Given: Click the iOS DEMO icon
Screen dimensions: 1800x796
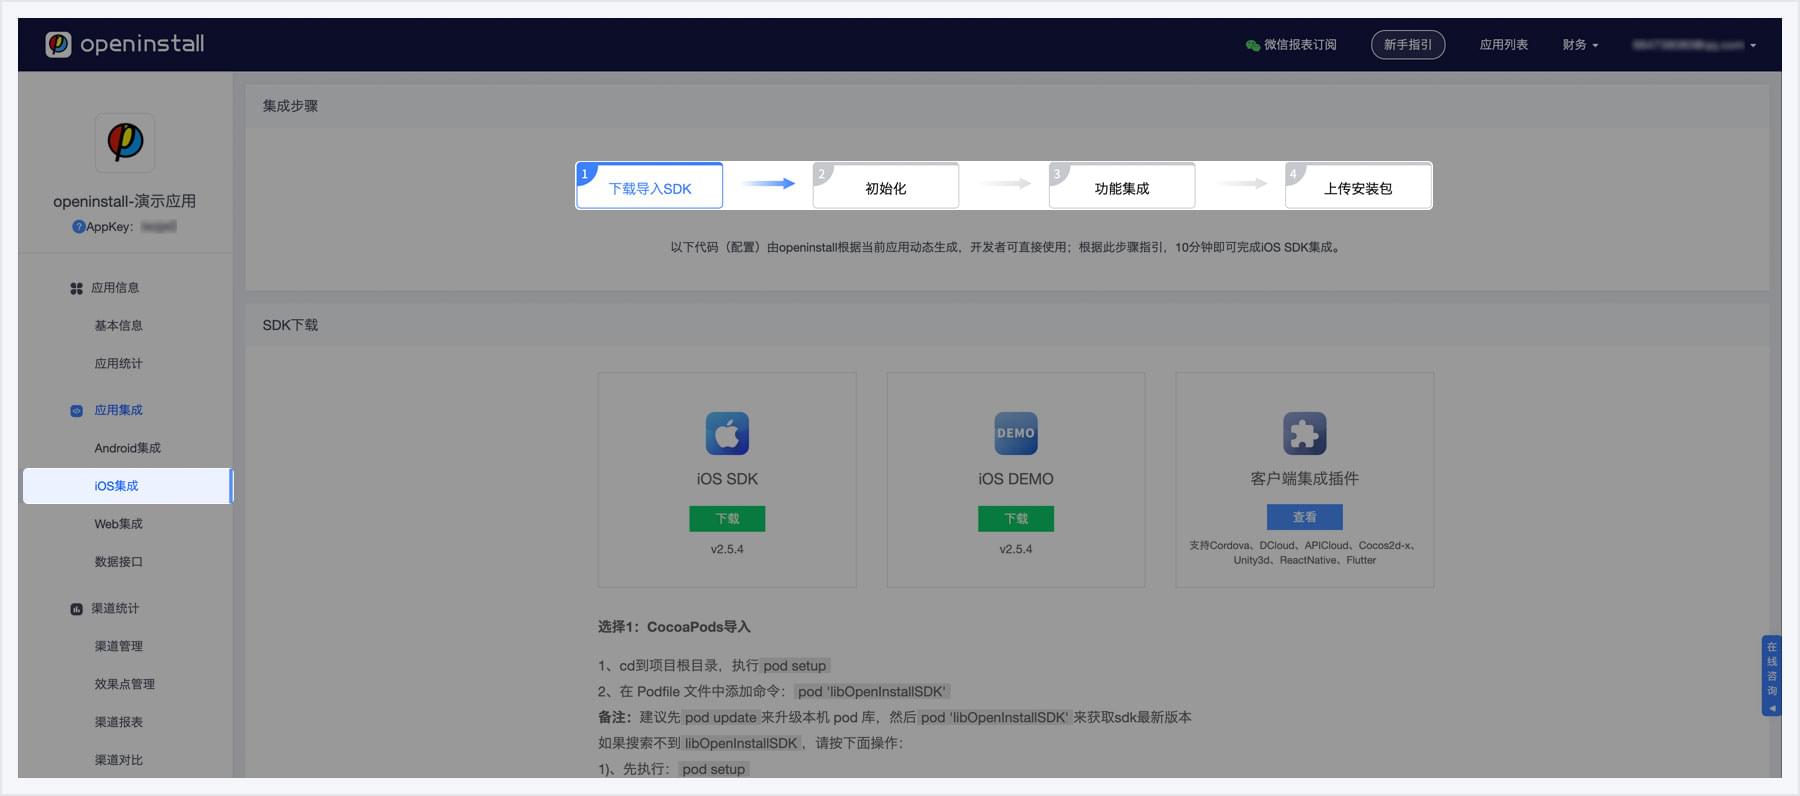Looking at the screenshot, I should tap(1016, 433).
